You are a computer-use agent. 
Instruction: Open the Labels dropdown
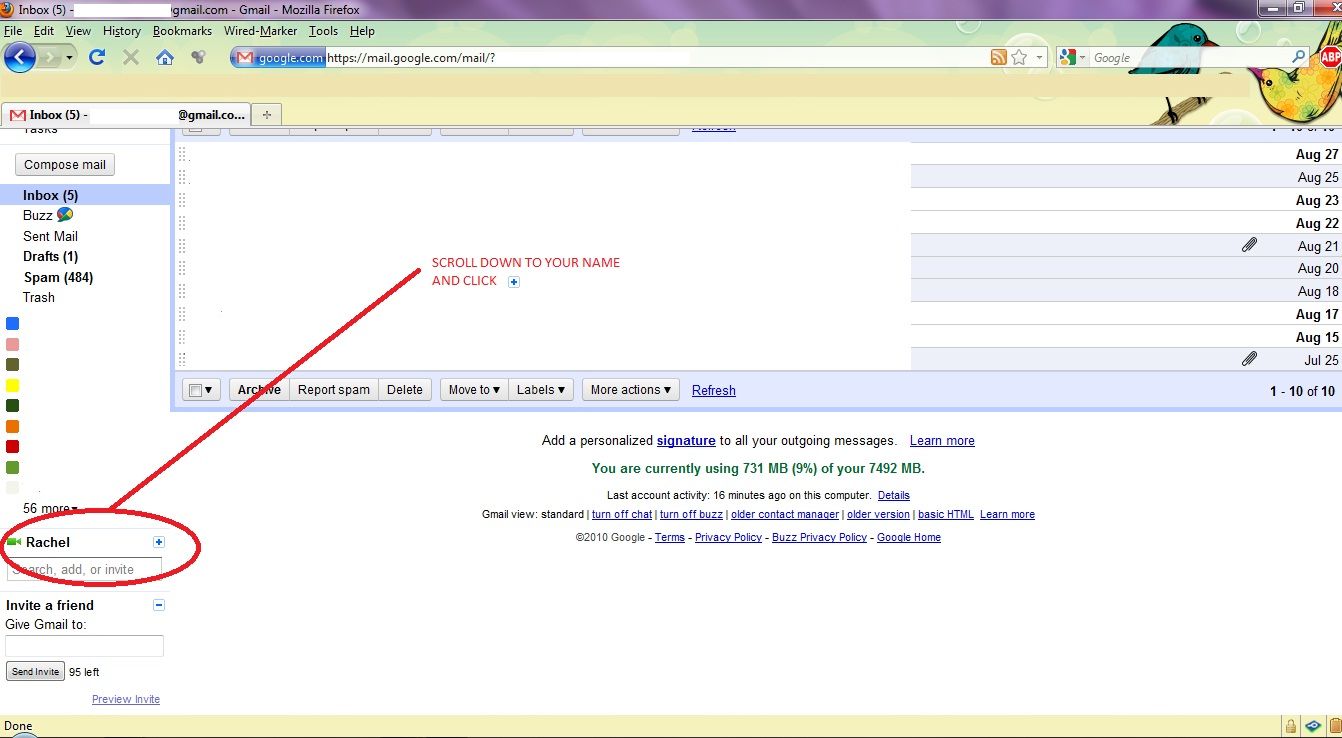click(x=540, y=390)
